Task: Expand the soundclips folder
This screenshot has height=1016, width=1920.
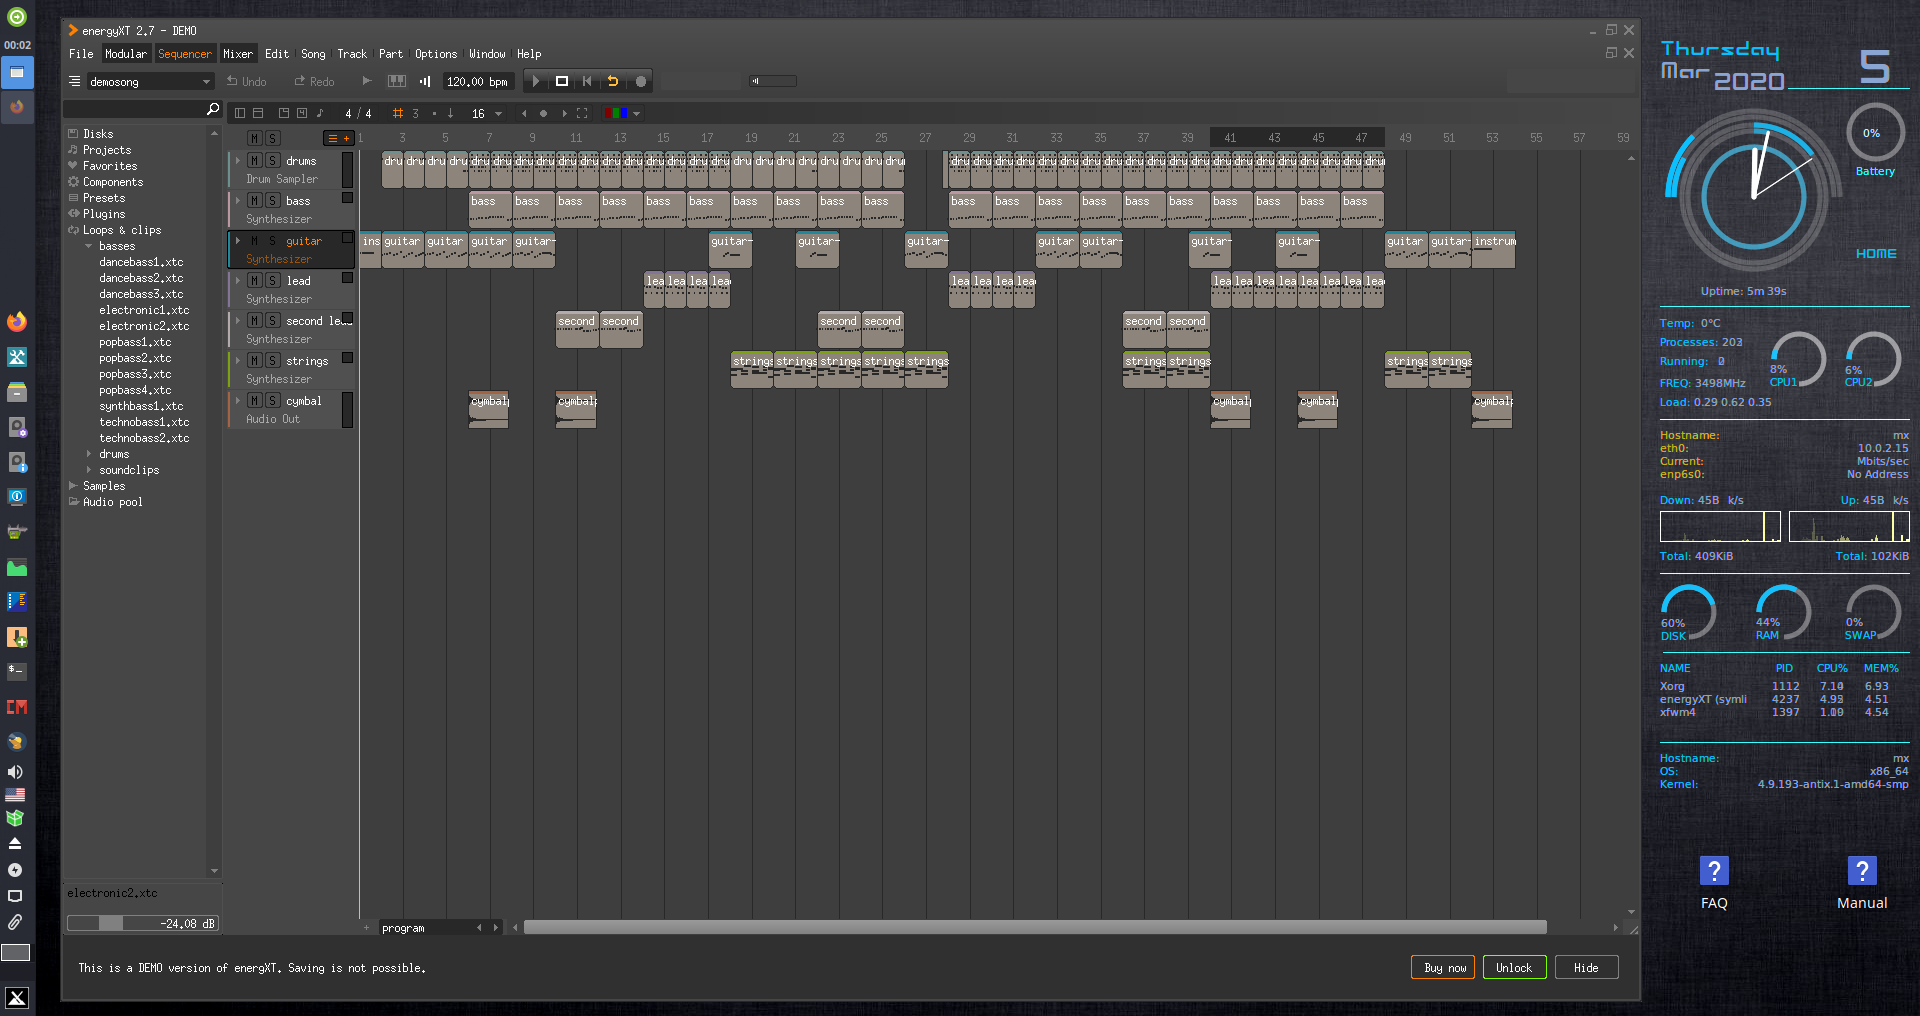Action: coord(89,470)
